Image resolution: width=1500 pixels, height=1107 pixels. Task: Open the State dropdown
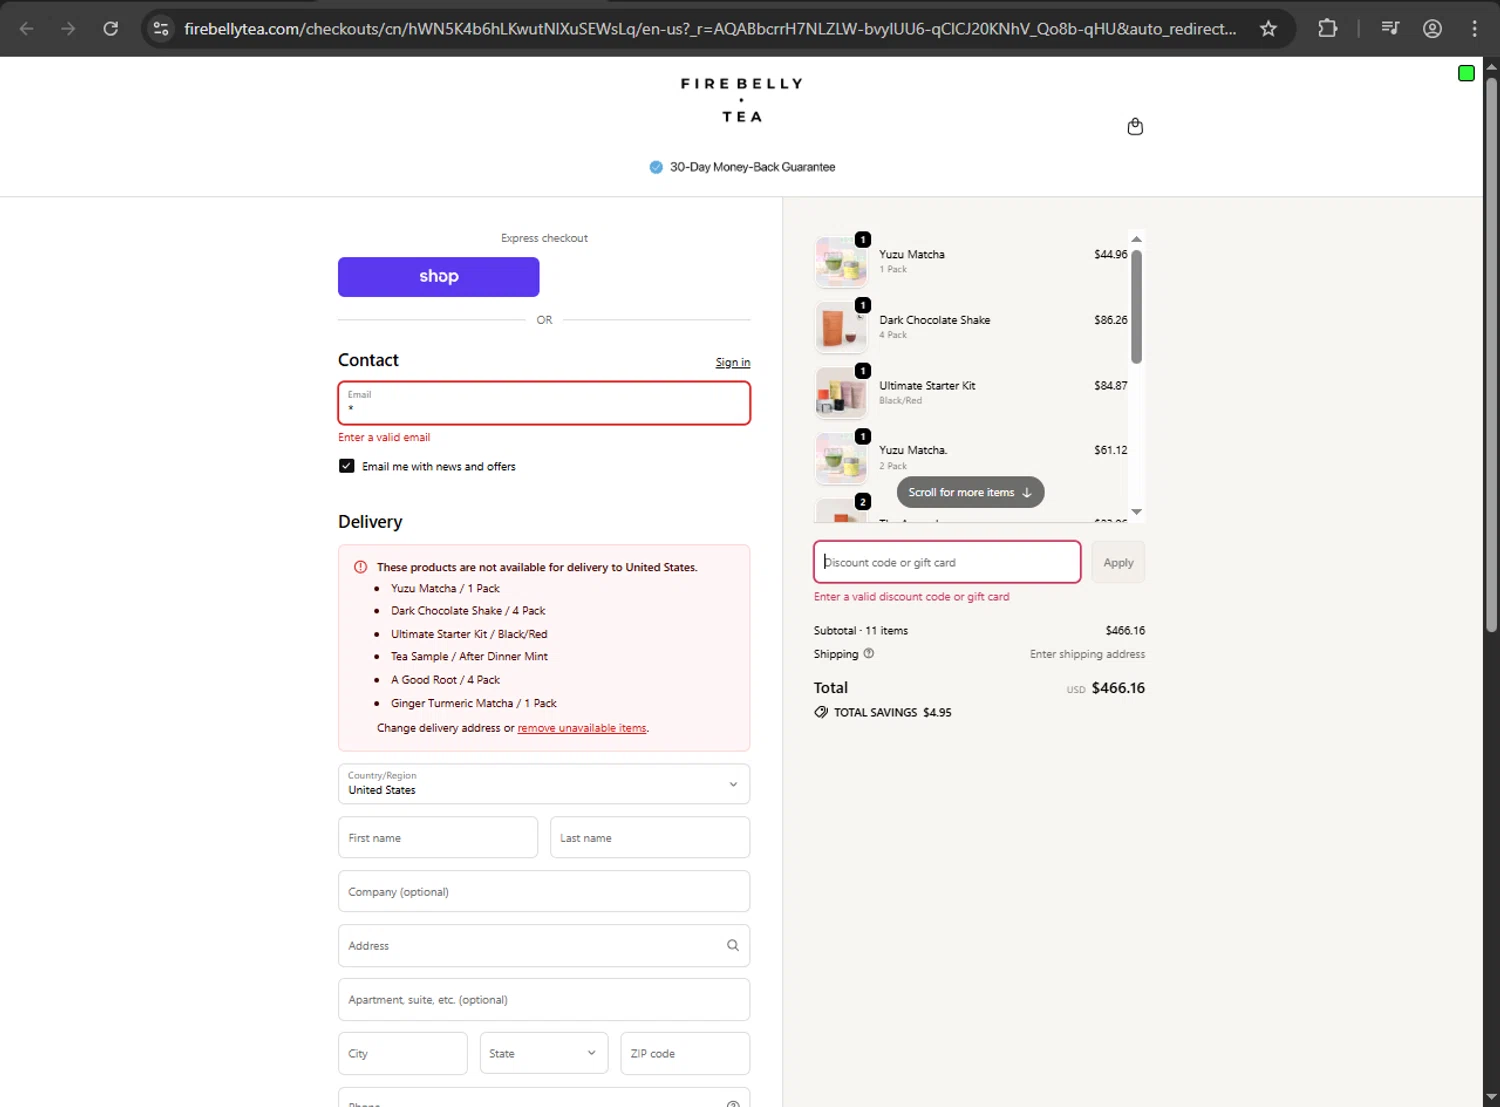click(543, 1053)
